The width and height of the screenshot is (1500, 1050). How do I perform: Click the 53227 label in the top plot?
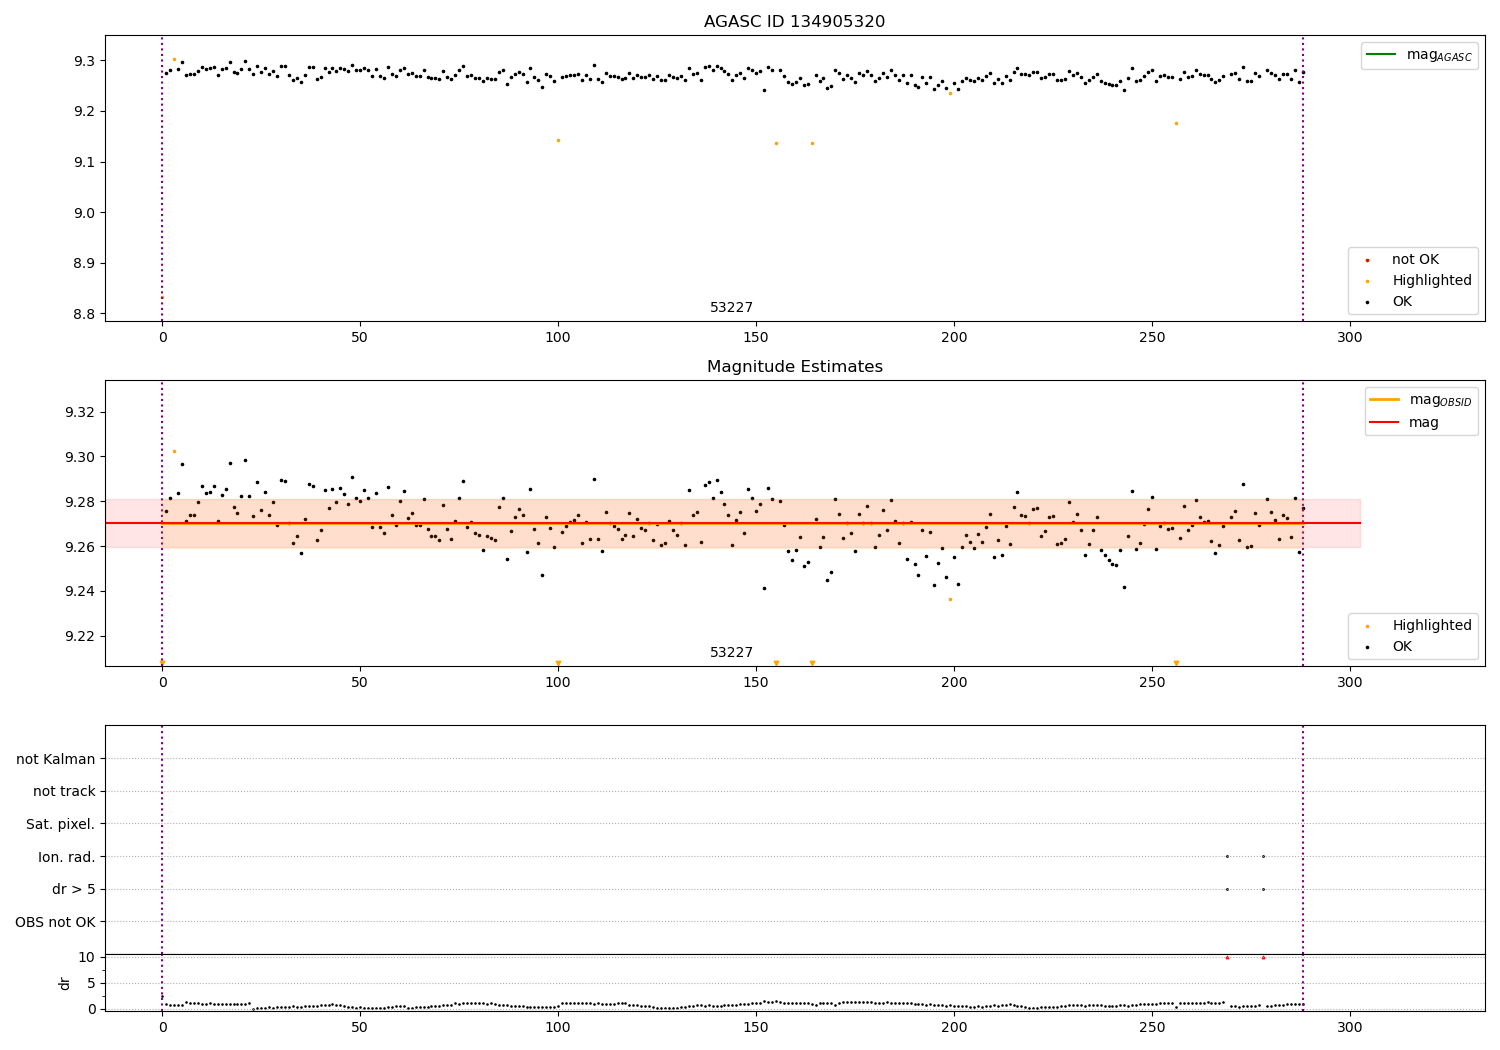(731, 308)
